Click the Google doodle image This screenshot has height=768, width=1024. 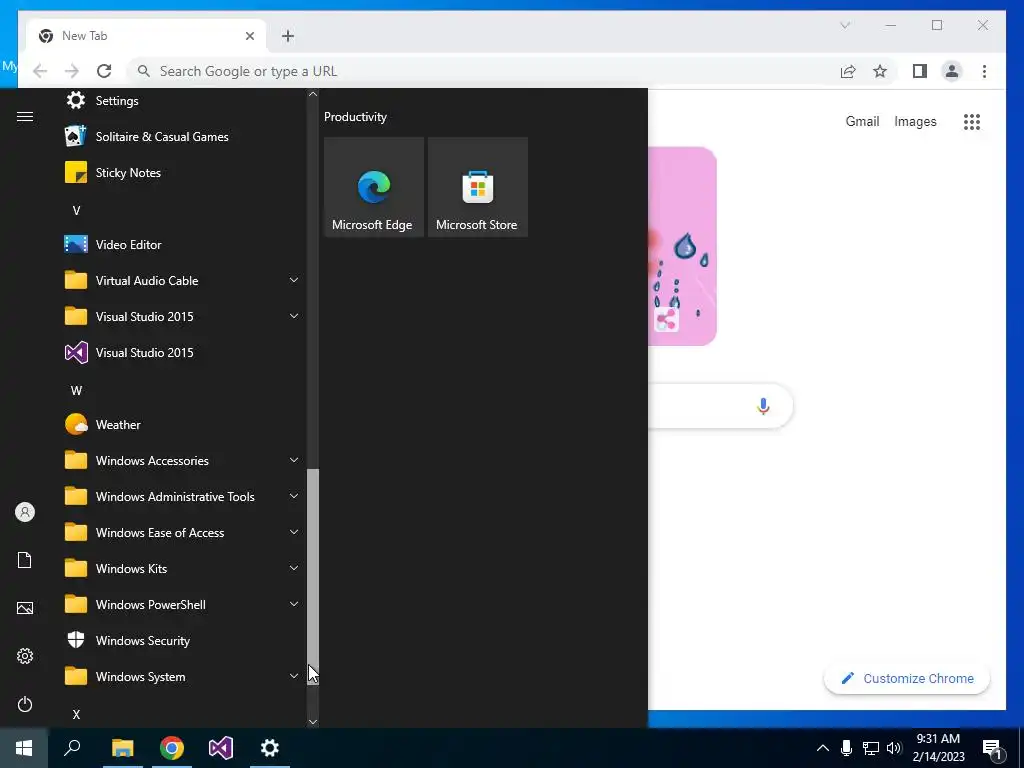(682, 246)
